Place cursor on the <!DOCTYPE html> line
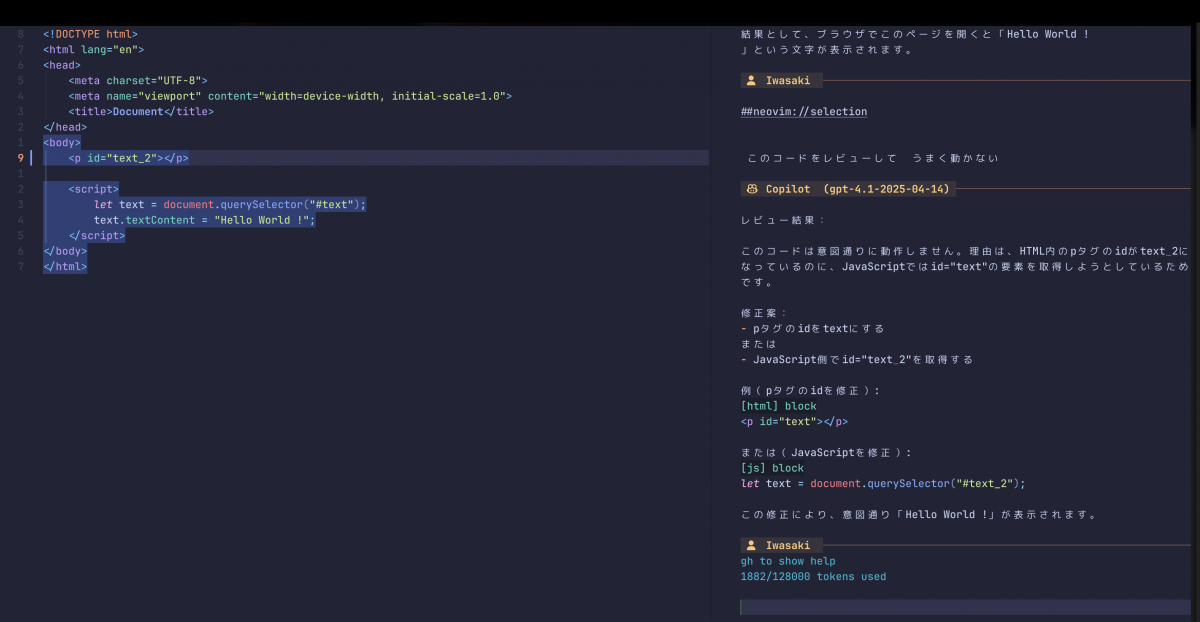The image size is (1200, 622). point(90,34)
